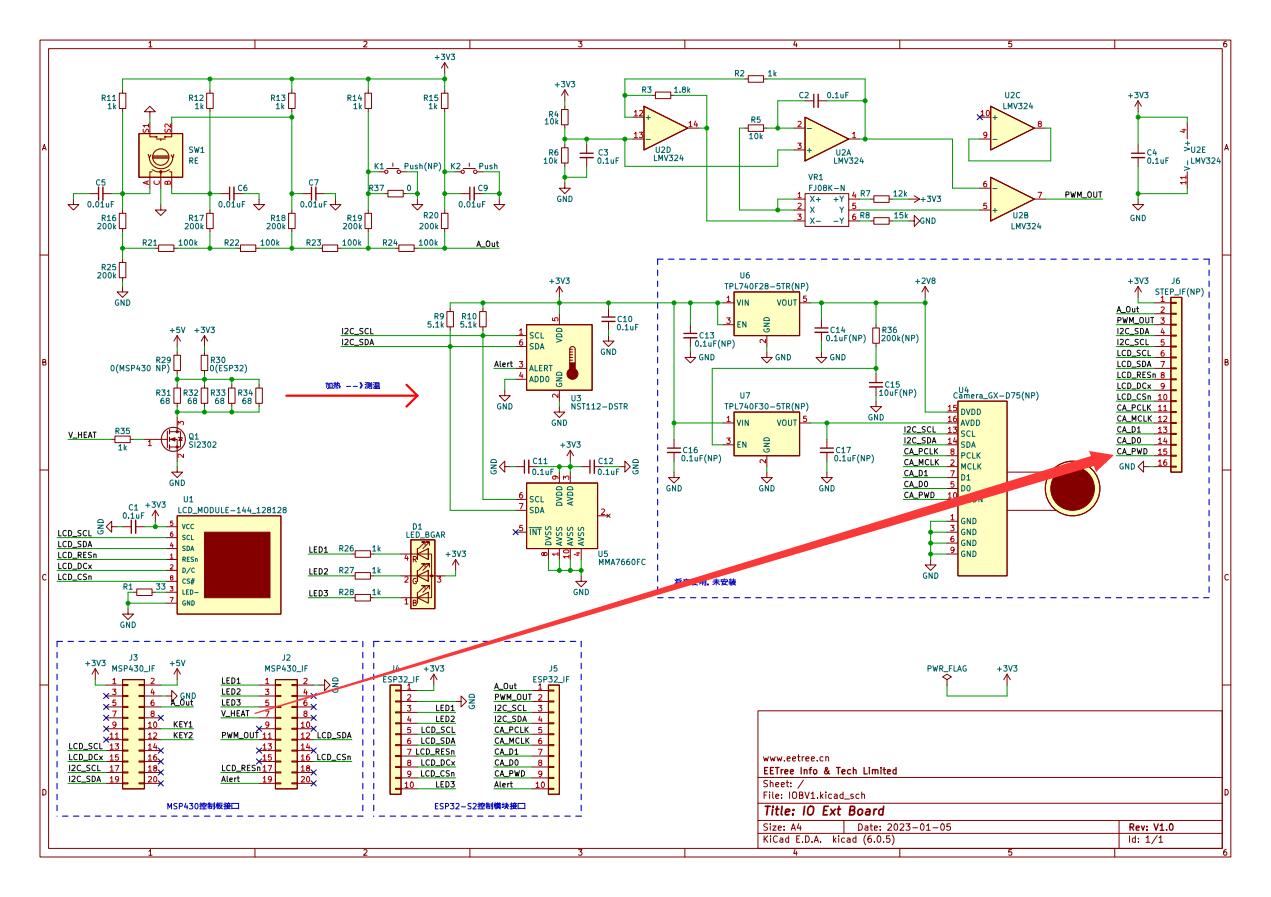Select the R1 33 ohm resistor
1271x897 pixels.
(x=145, y=591)
